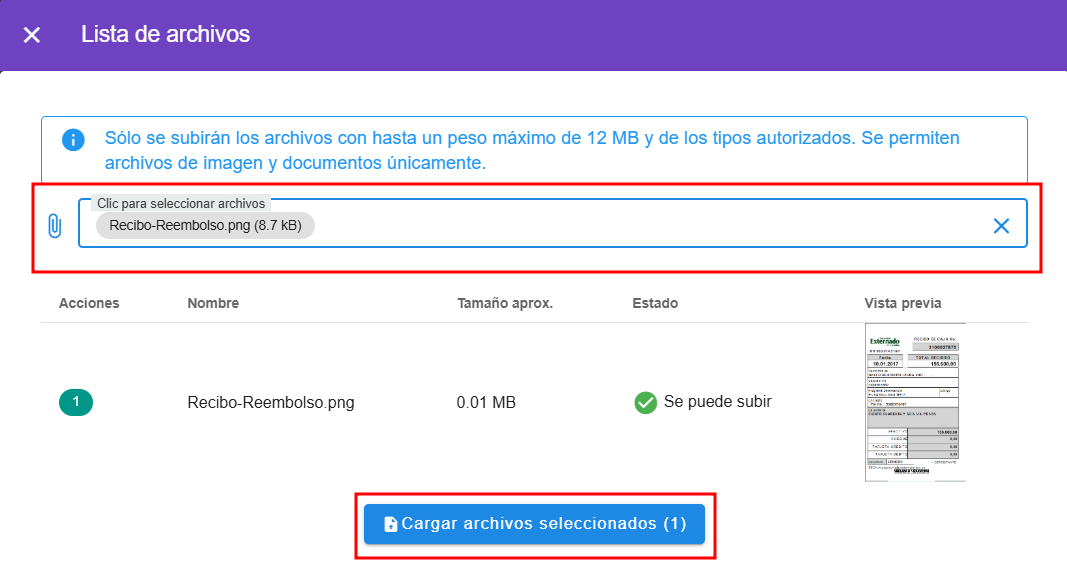Open the receipt preview thumbnail
This screenshot has width=1067, height=576.
(x=915, y=402)
